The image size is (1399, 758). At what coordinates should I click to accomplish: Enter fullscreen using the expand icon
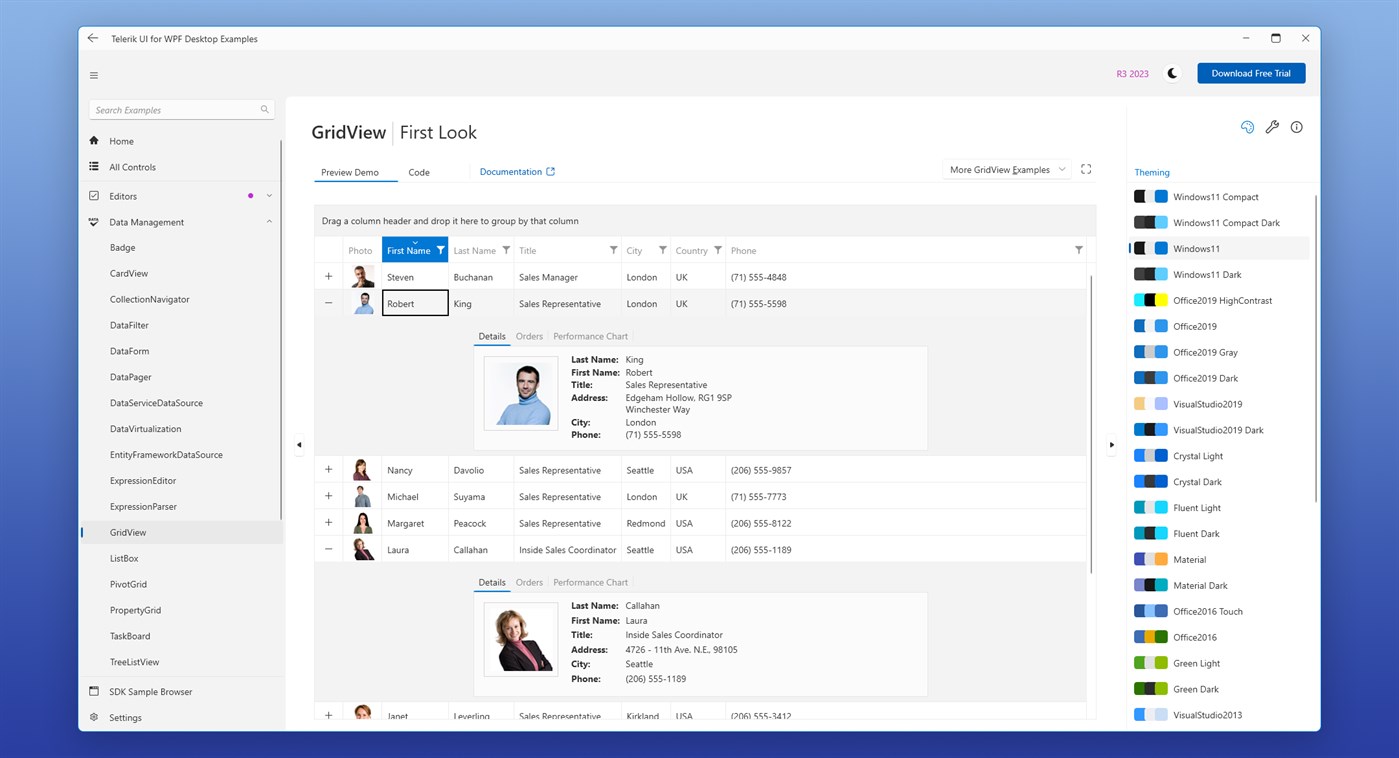(1086, 169)
